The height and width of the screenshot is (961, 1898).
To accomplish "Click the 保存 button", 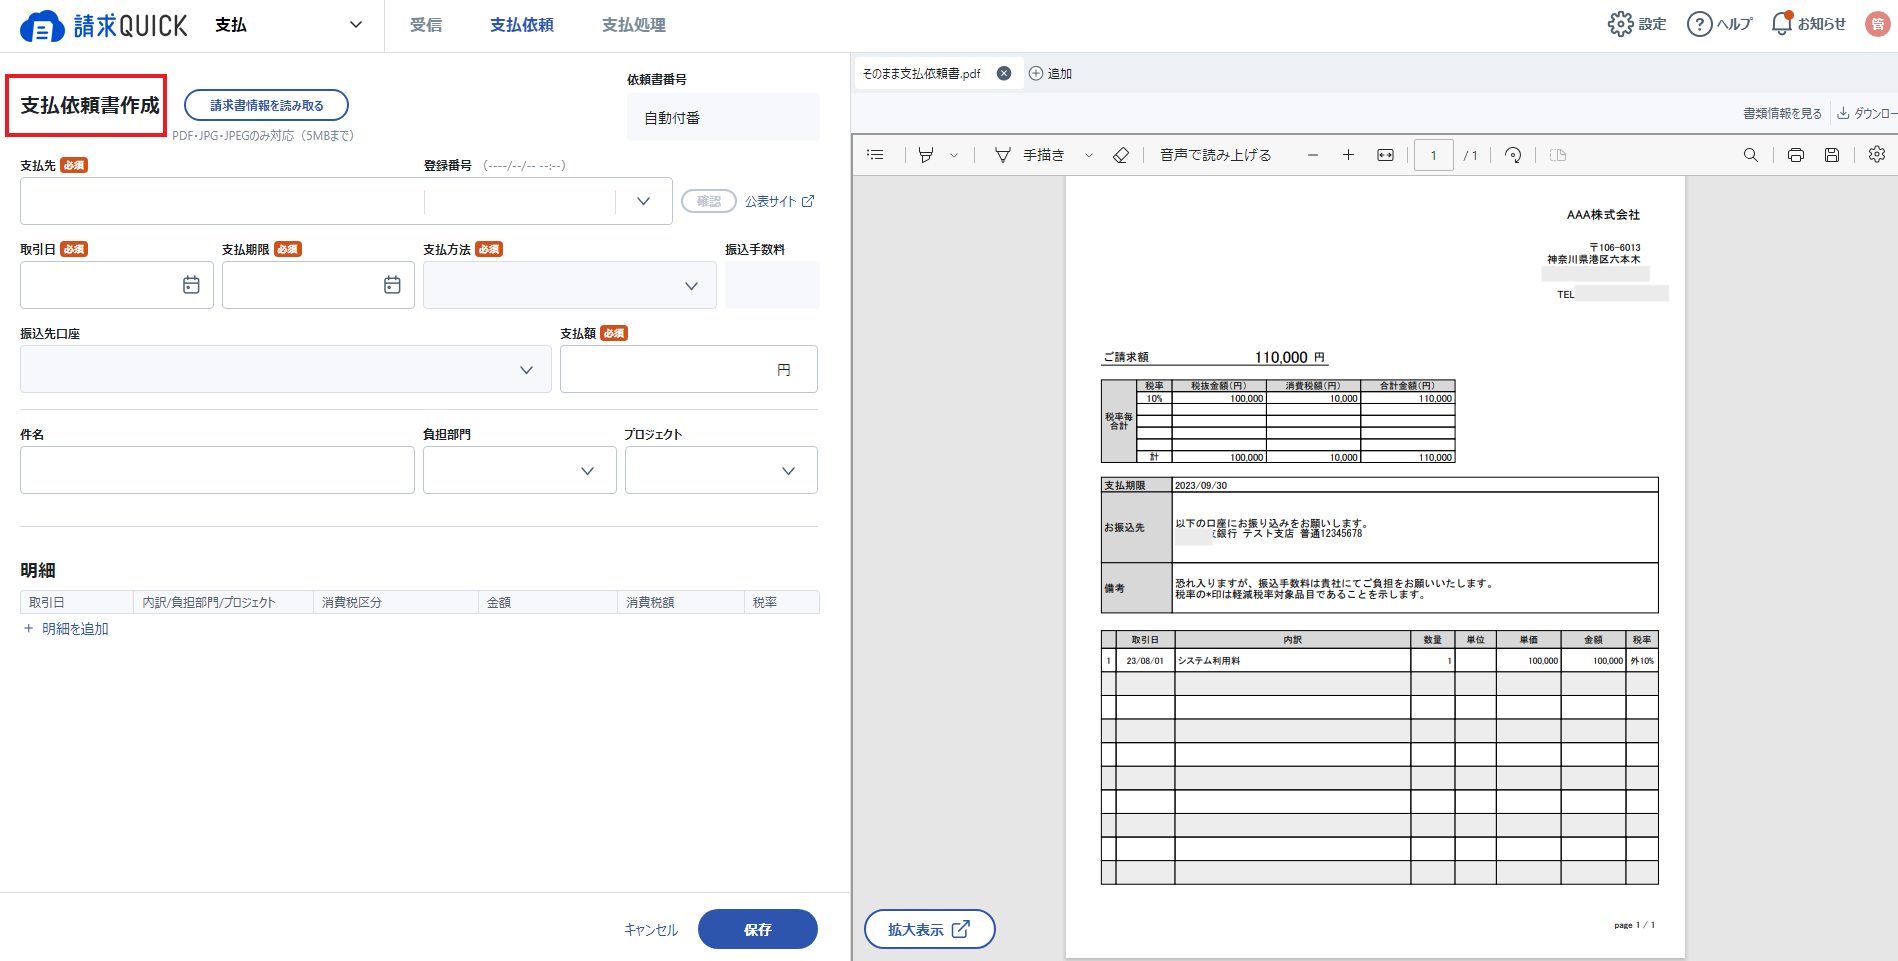I will (x=758, y=929).
